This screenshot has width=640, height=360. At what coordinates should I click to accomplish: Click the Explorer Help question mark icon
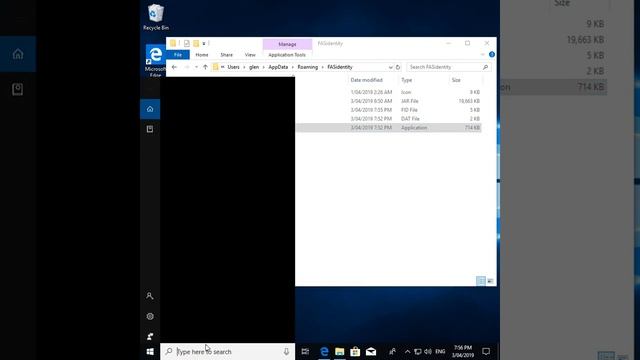492,54
